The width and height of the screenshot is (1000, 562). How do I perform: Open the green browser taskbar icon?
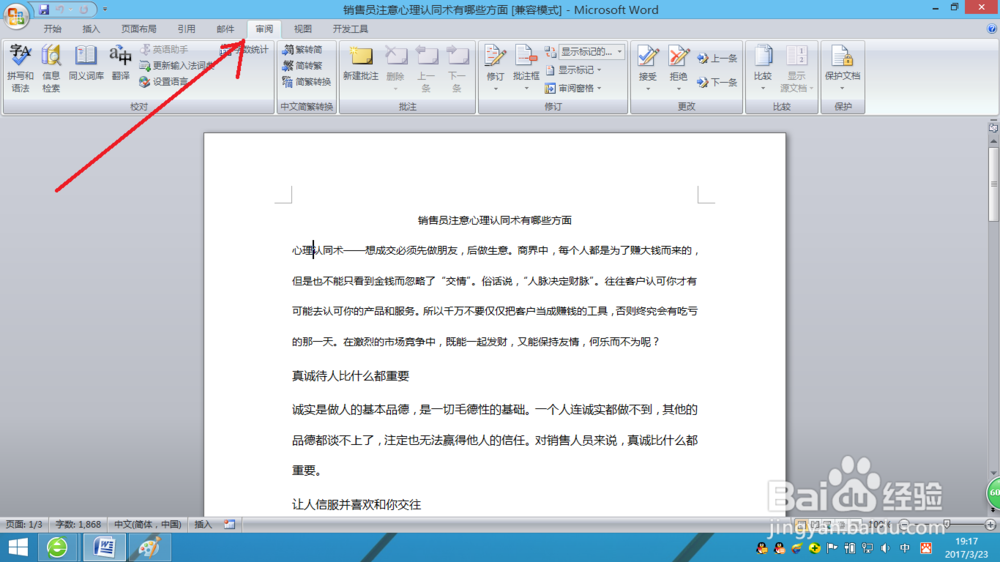coord(57,547)
